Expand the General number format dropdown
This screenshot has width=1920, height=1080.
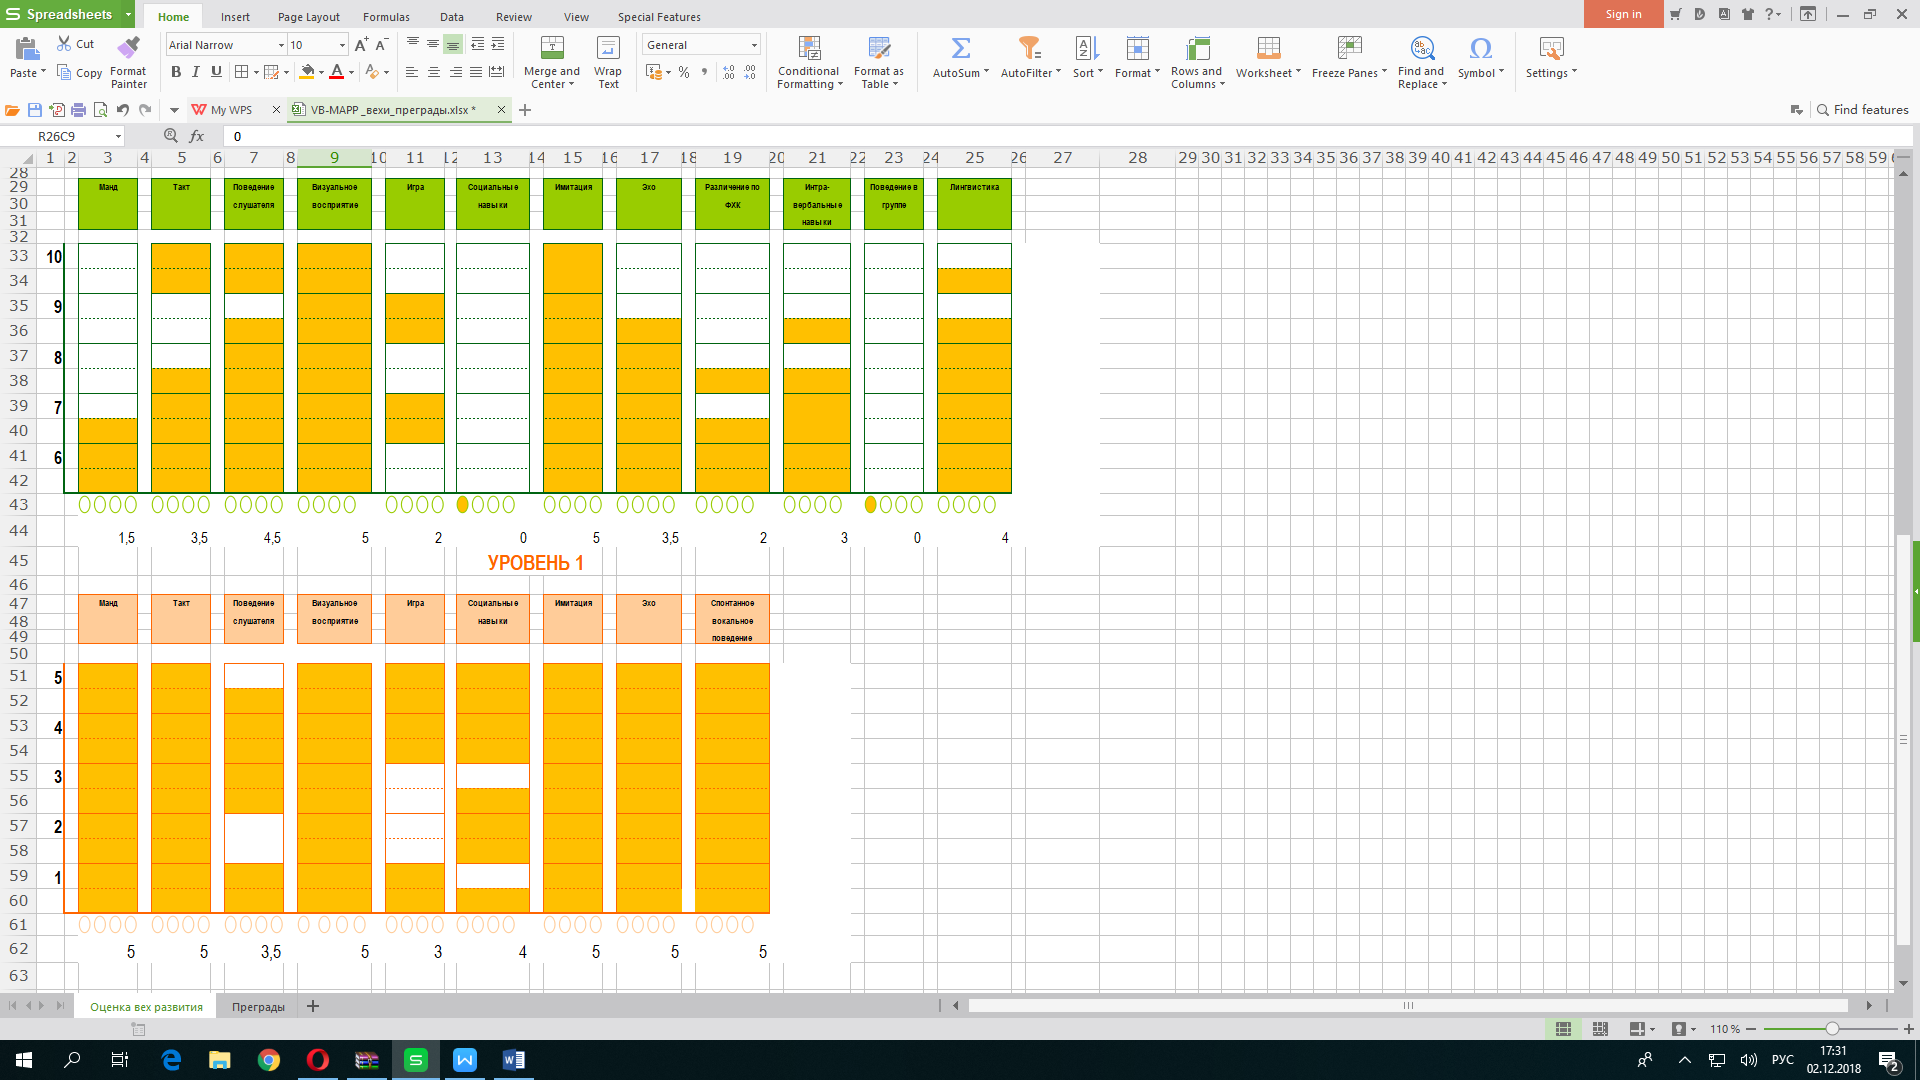coord(754,45)
